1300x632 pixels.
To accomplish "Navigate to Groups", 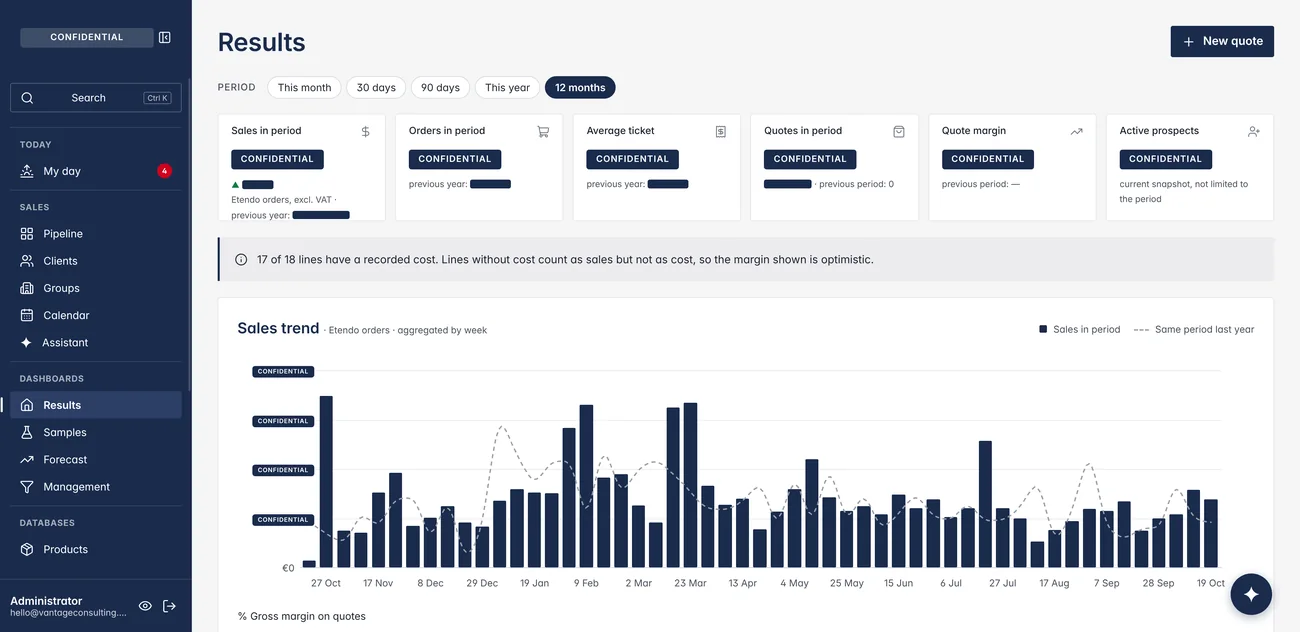I will pos(96,288).
